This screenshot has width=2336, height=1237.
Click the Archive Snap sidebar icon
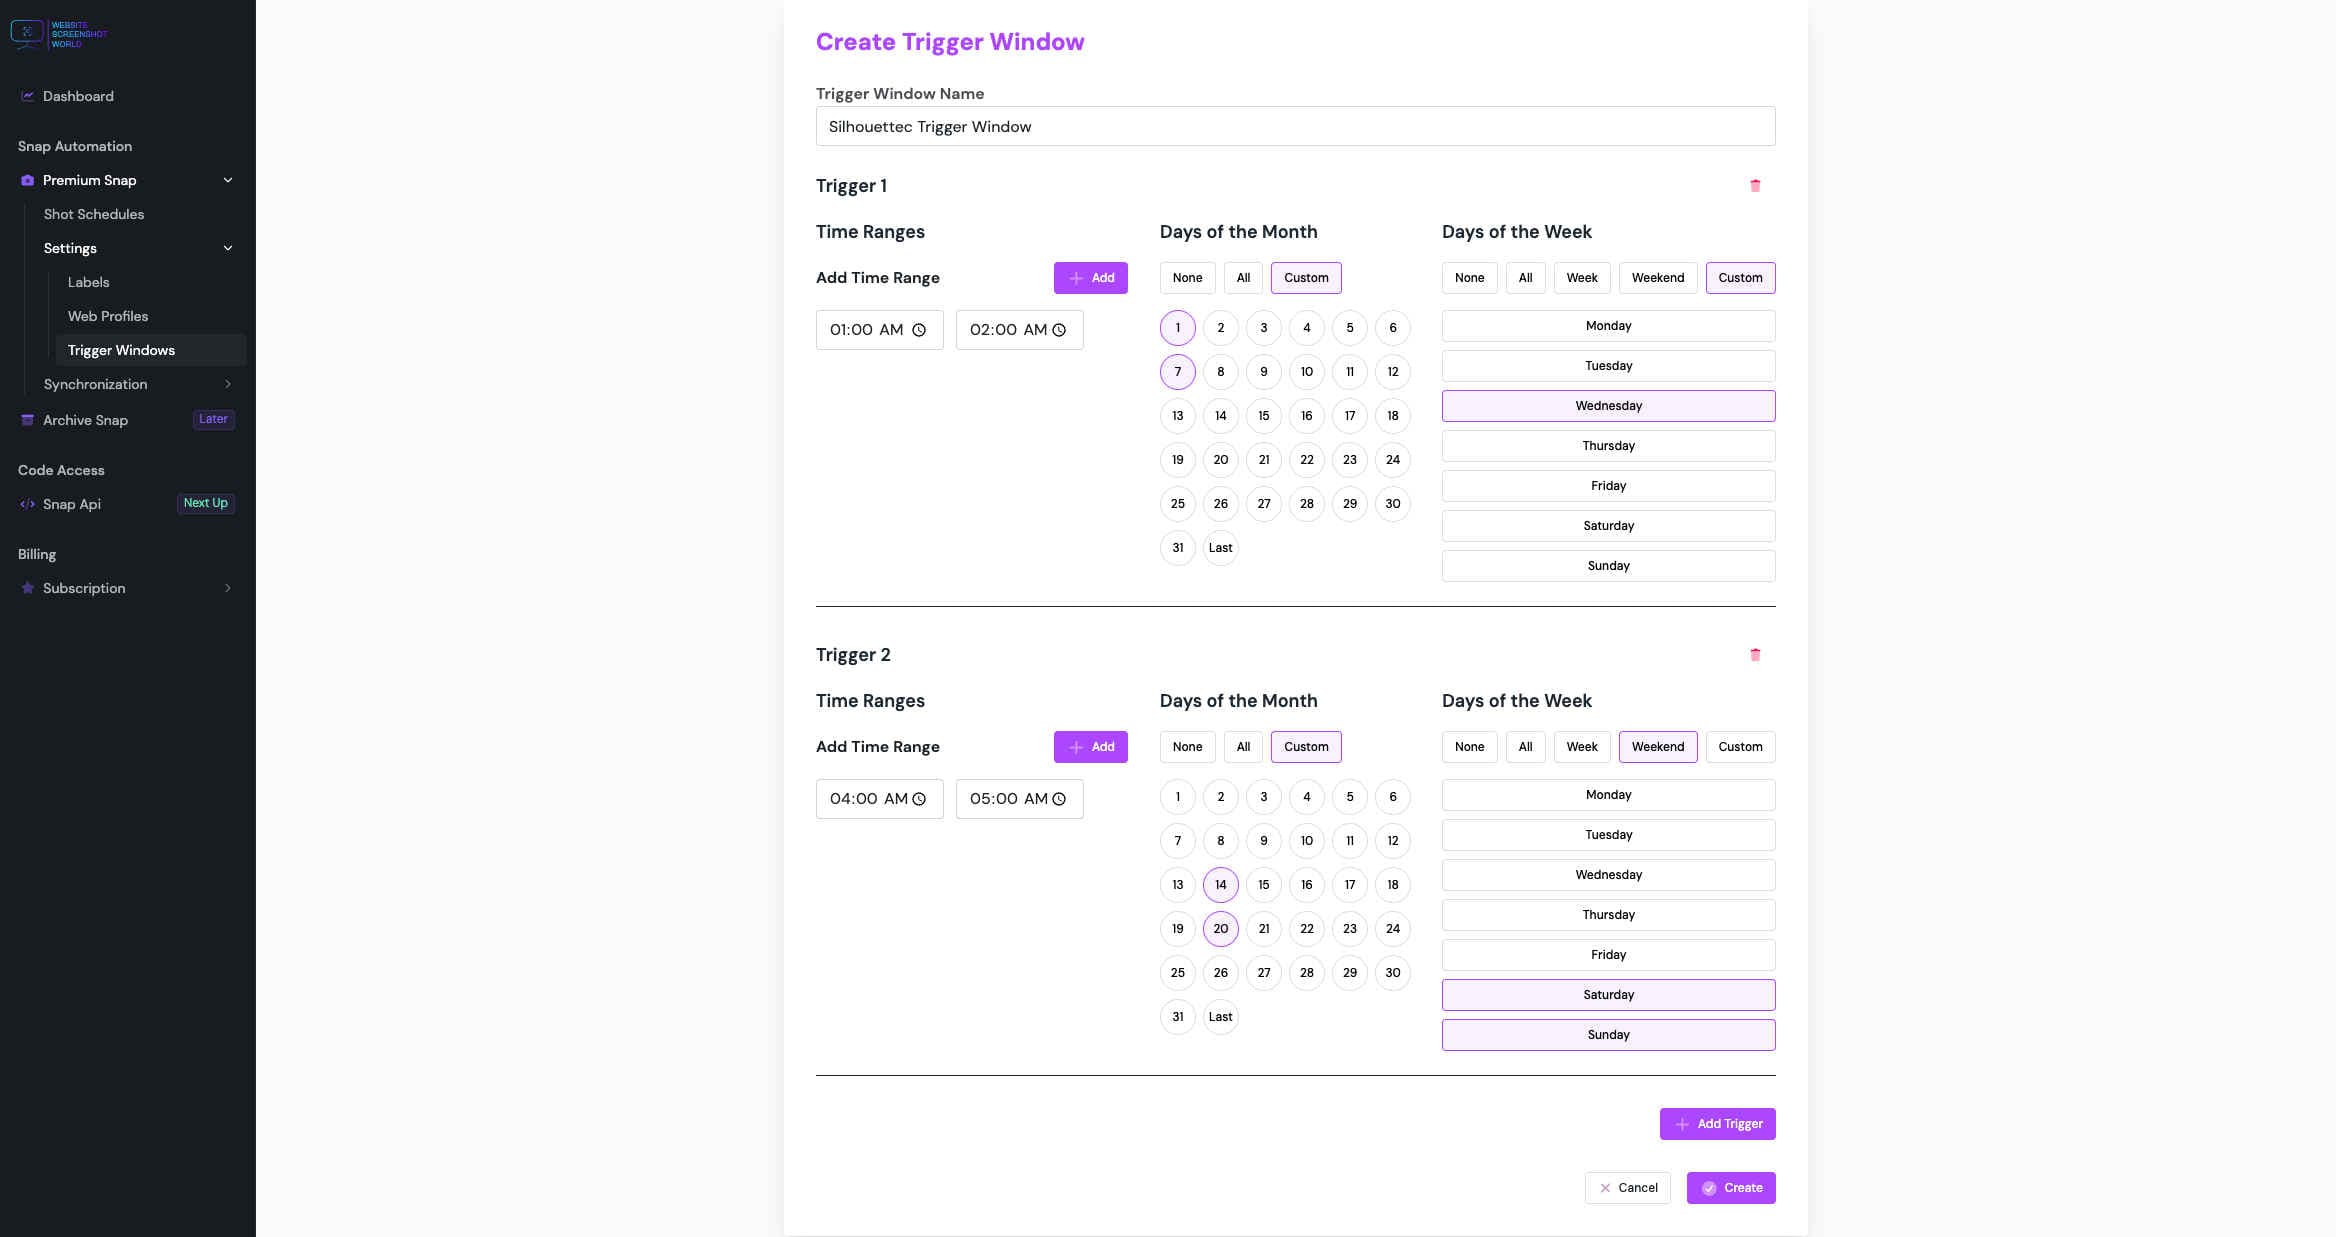(28, 420)
